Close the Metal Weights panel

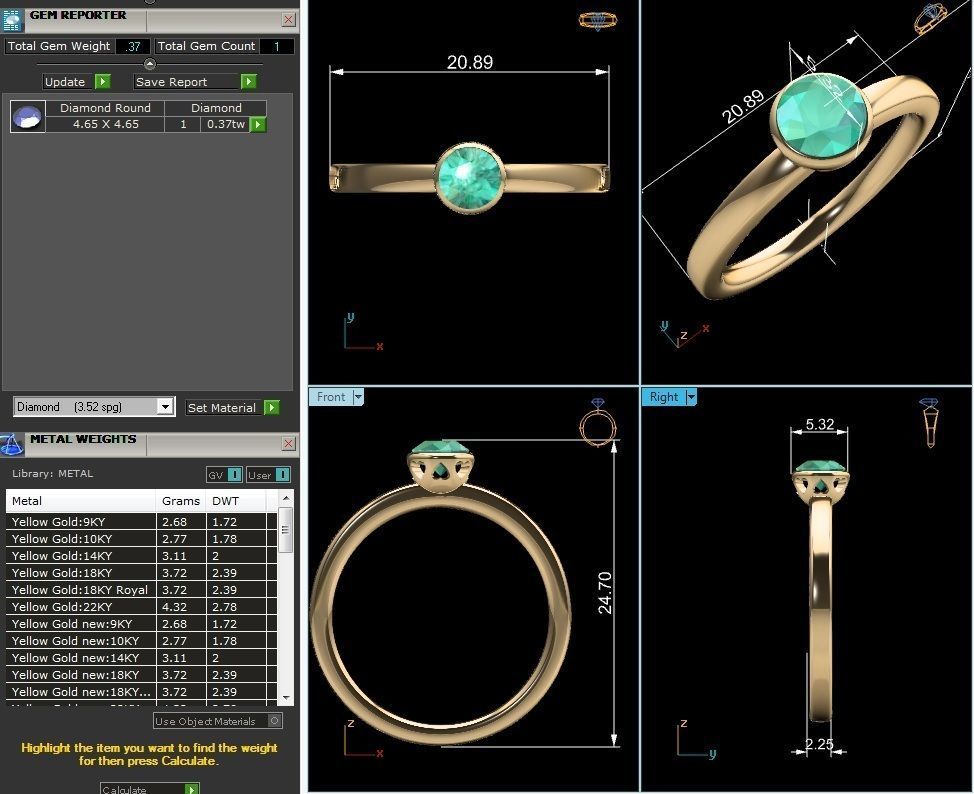point(289,443)
